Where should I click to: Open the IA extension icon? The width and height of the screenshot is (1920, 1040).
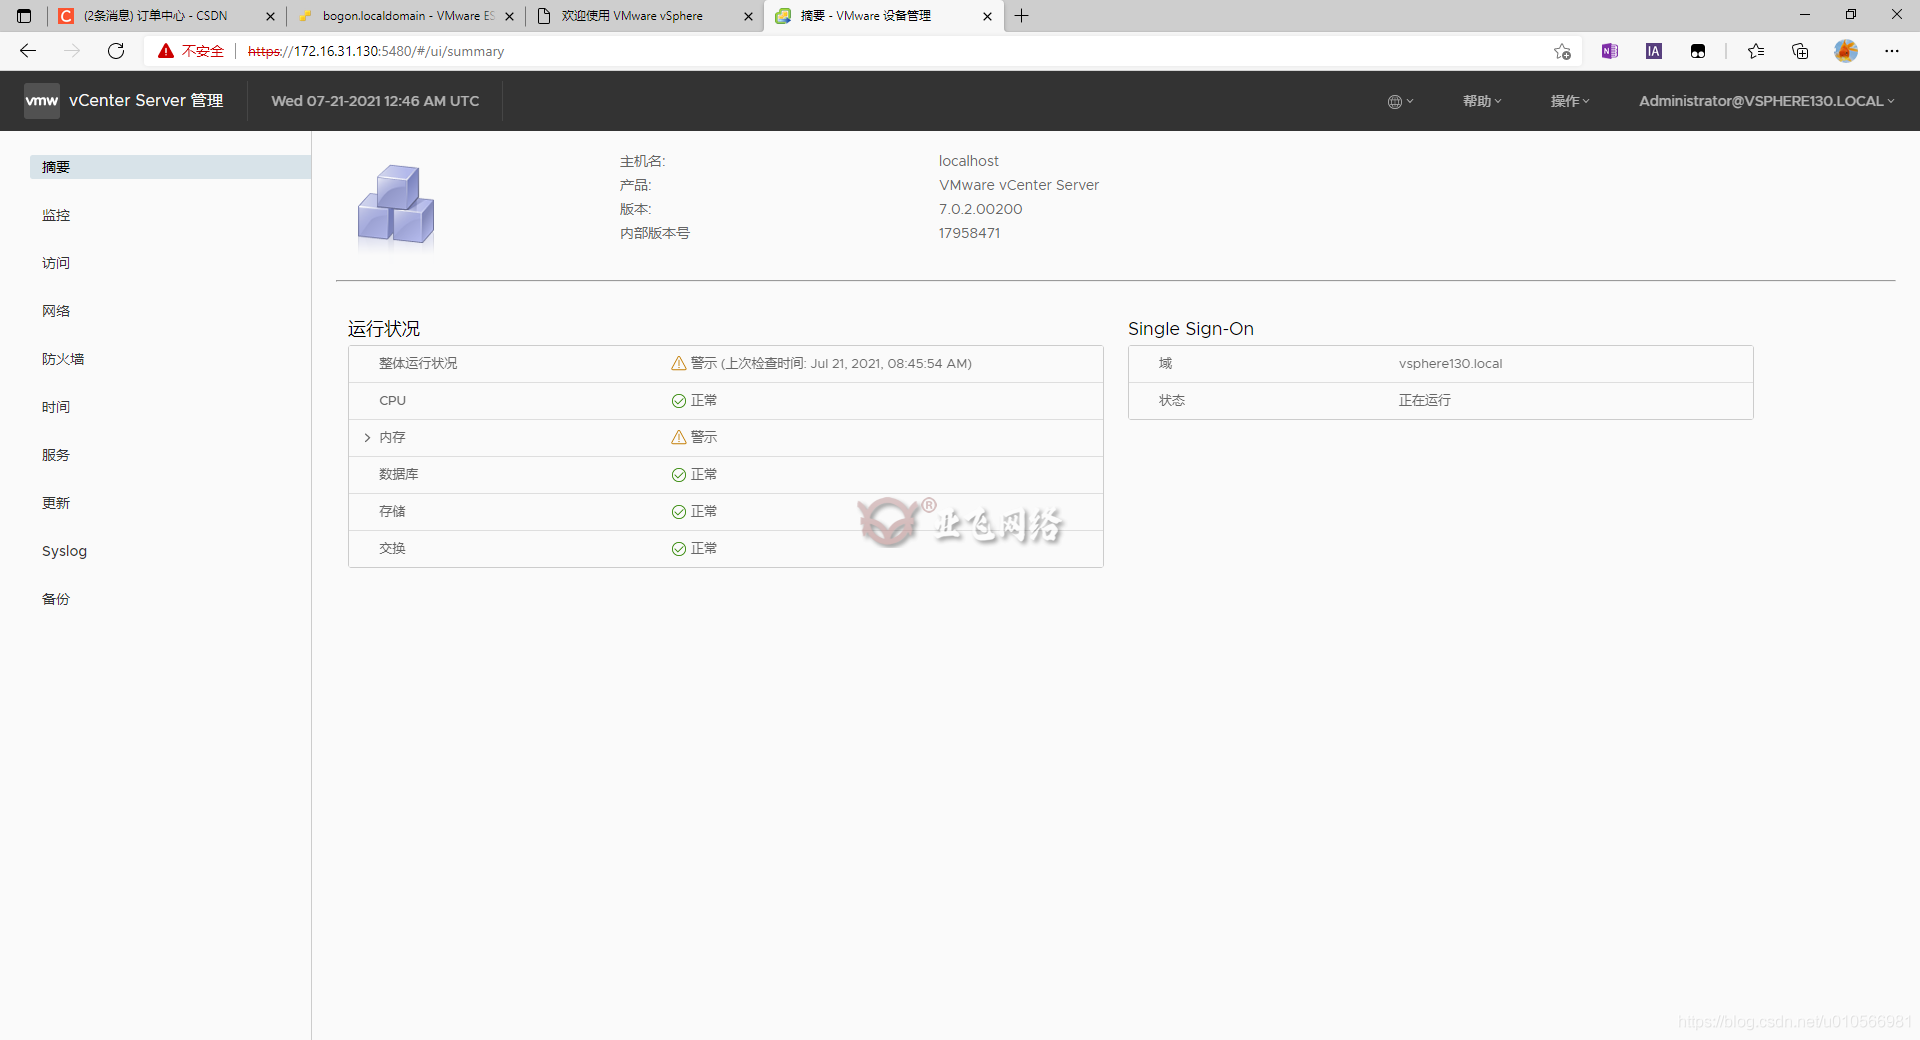point(1654,51)
